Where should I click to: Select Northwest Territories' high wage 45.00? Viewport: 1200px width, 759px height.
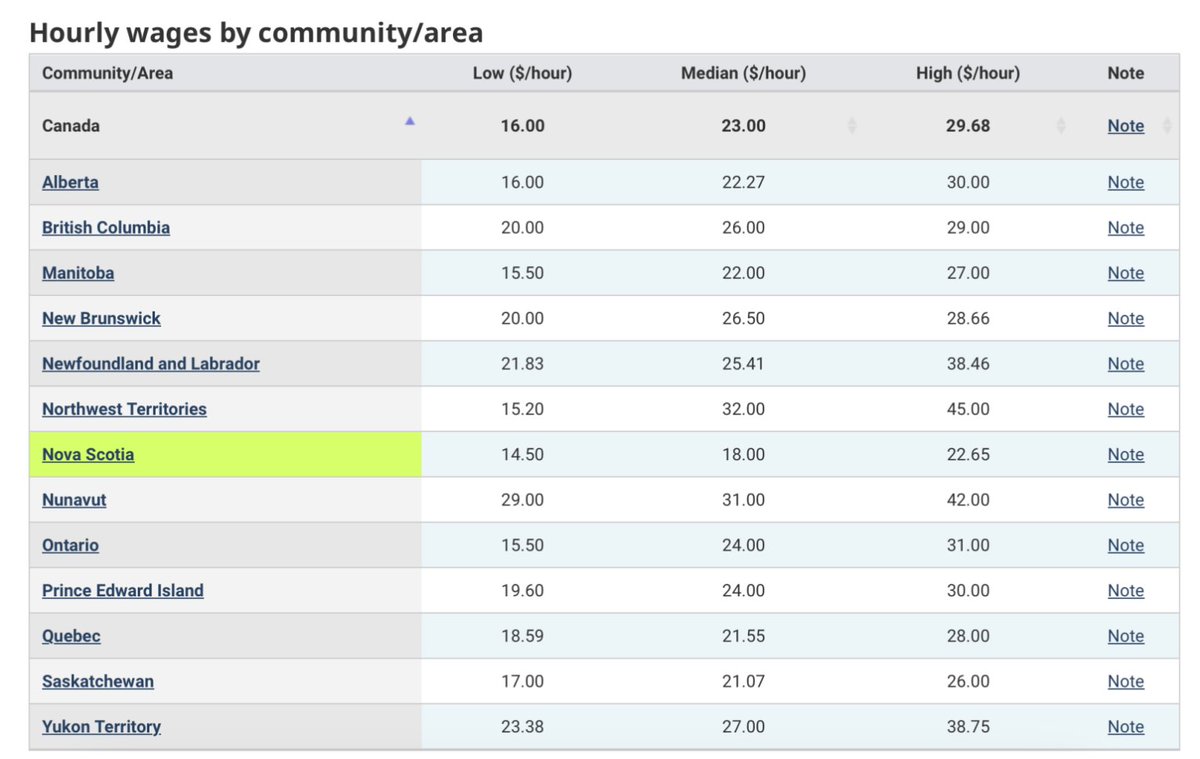tap(968, 409)
